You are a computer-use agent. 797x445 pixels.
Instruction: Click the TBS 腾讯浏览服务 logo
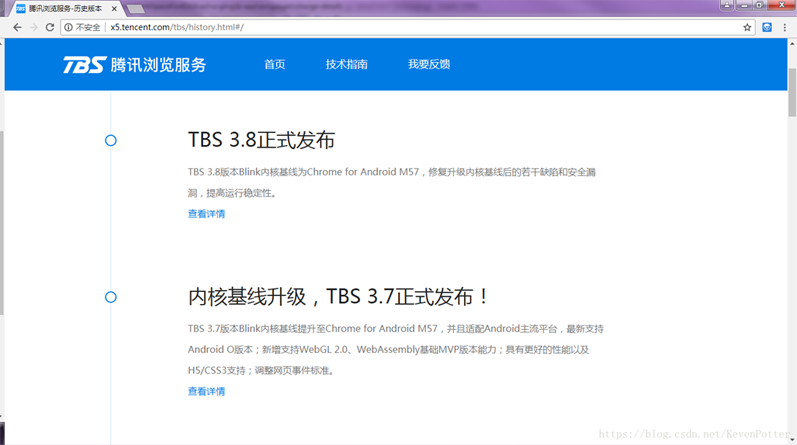click(x=134, y=65)
